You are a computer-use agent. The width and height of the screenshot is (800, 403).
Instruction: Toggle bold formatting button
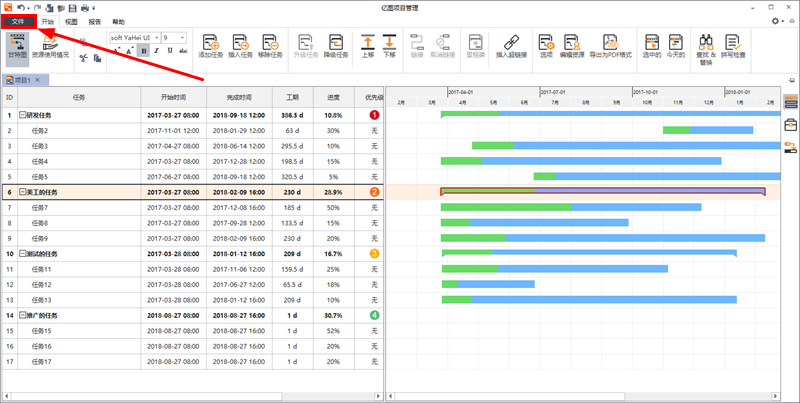click(x=143, y=50)
